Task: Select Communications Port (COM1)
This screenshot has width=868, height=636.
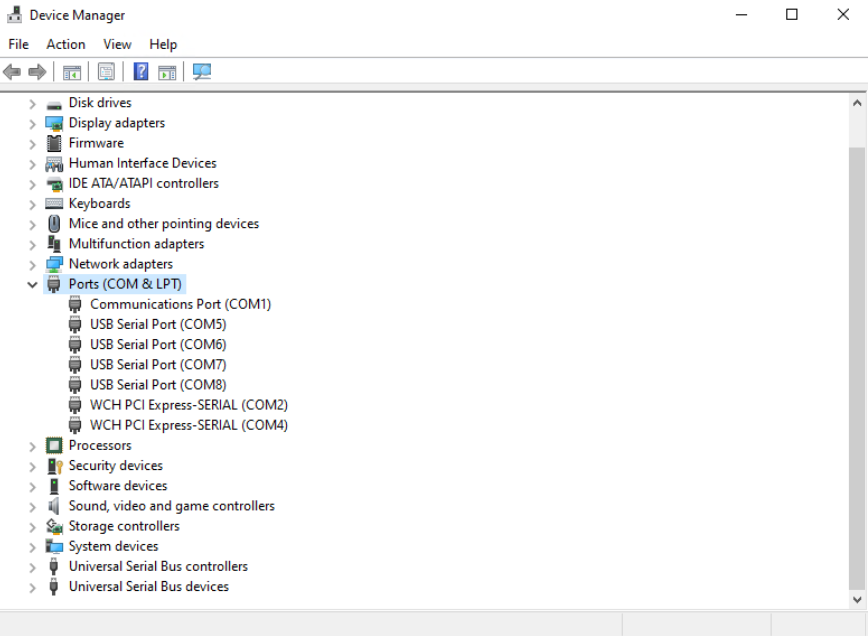Action: [180, 304]
